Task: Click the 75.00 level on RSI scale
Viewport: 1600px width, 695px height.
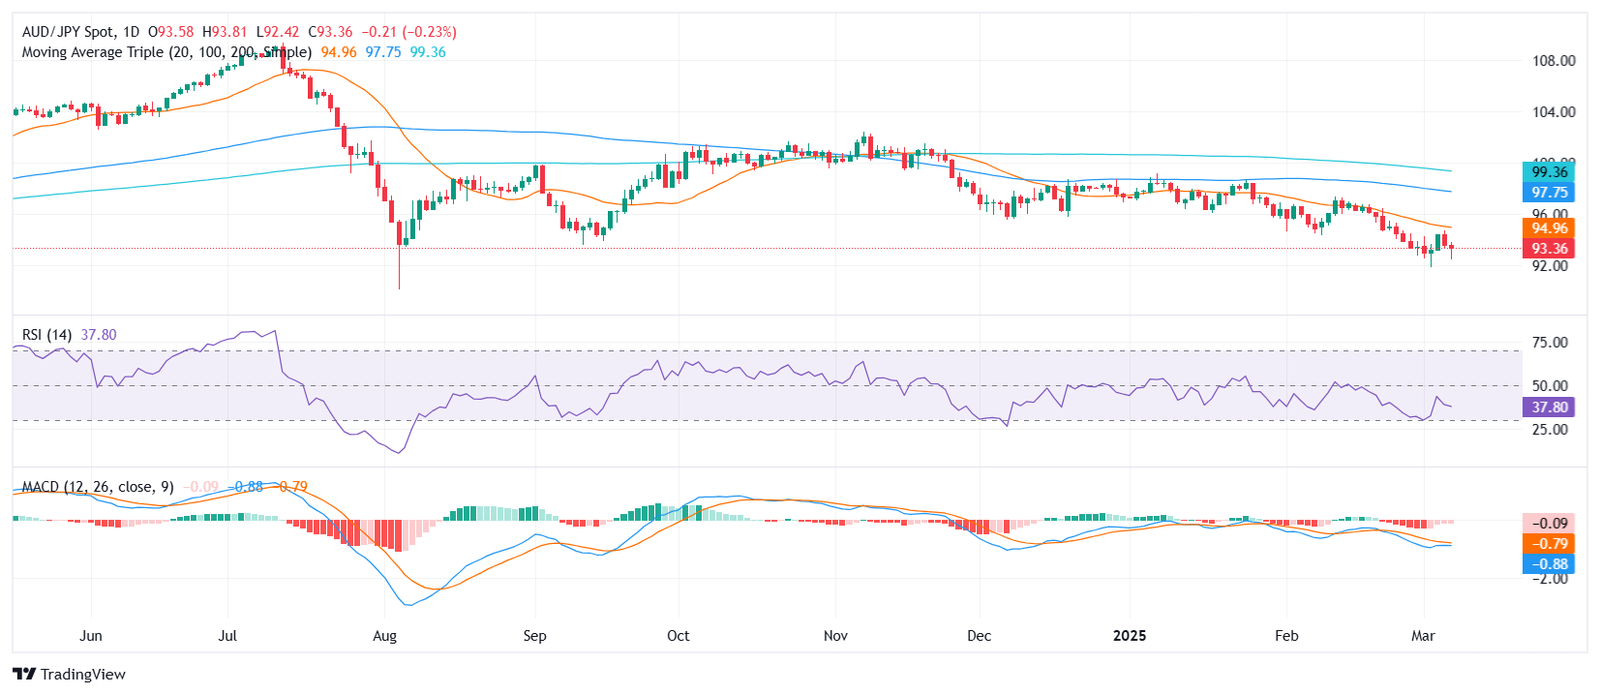Action: tap(1550, 342)
